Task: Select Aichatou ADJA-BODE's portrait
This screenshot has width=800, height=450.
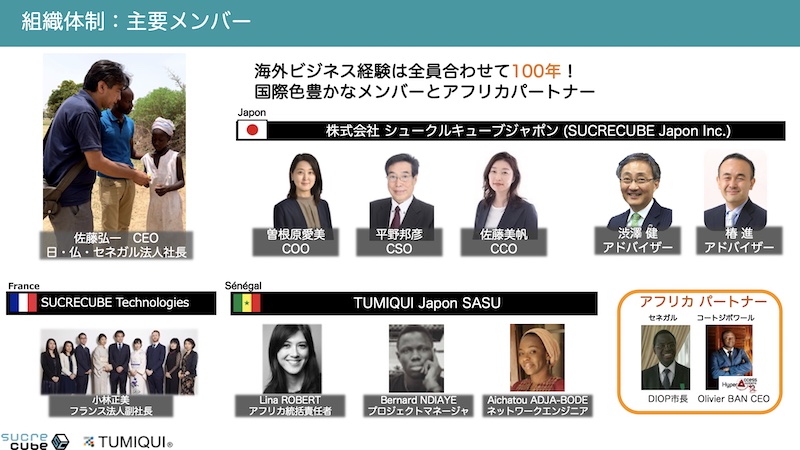Action: (537, 358)
